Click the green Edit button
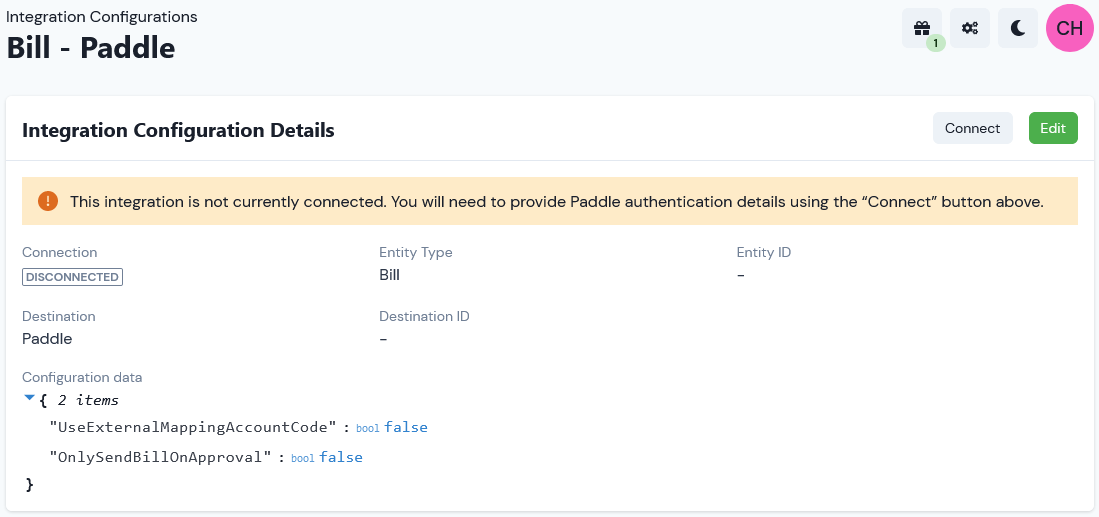 tap(1053, 128)
